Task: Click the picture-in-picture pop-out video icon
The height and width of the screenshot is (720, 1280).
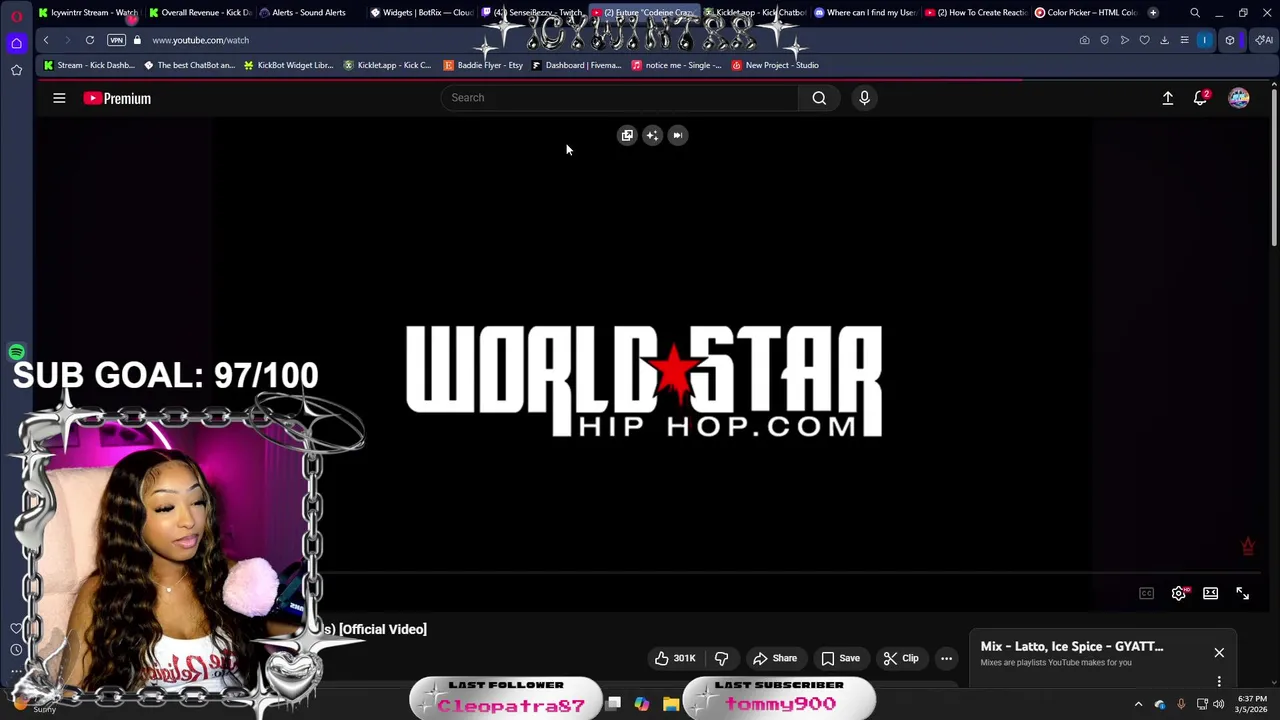Action: pos(627,135)
